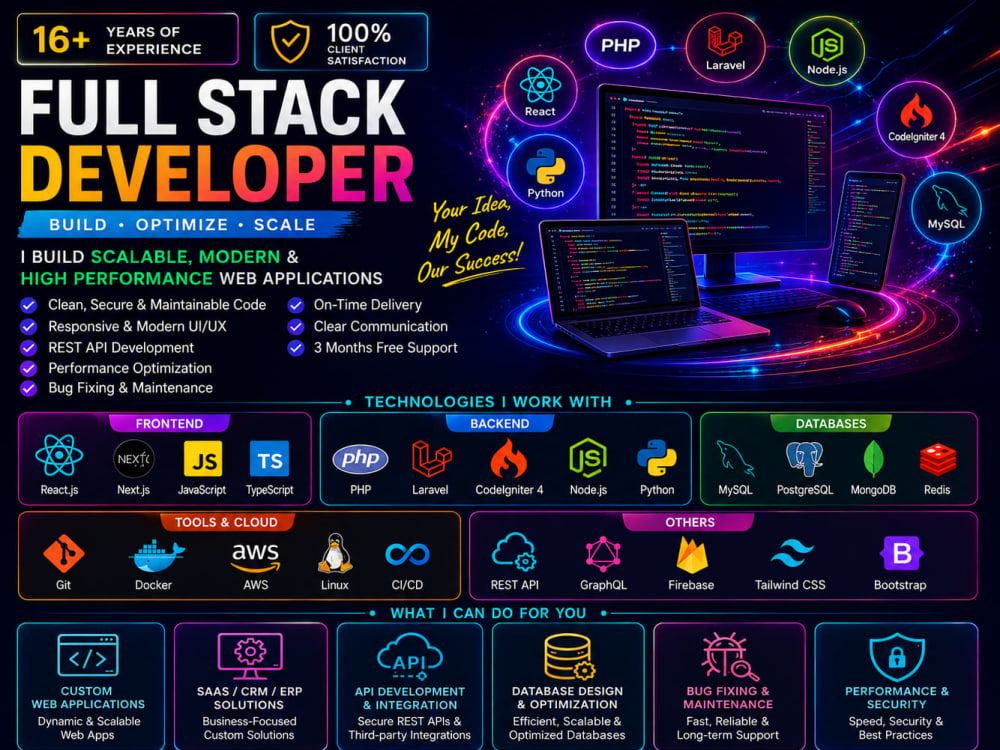Click the Node.js bubble at the top
This screenshot has height=750, width=1000.
pos(827,51)
